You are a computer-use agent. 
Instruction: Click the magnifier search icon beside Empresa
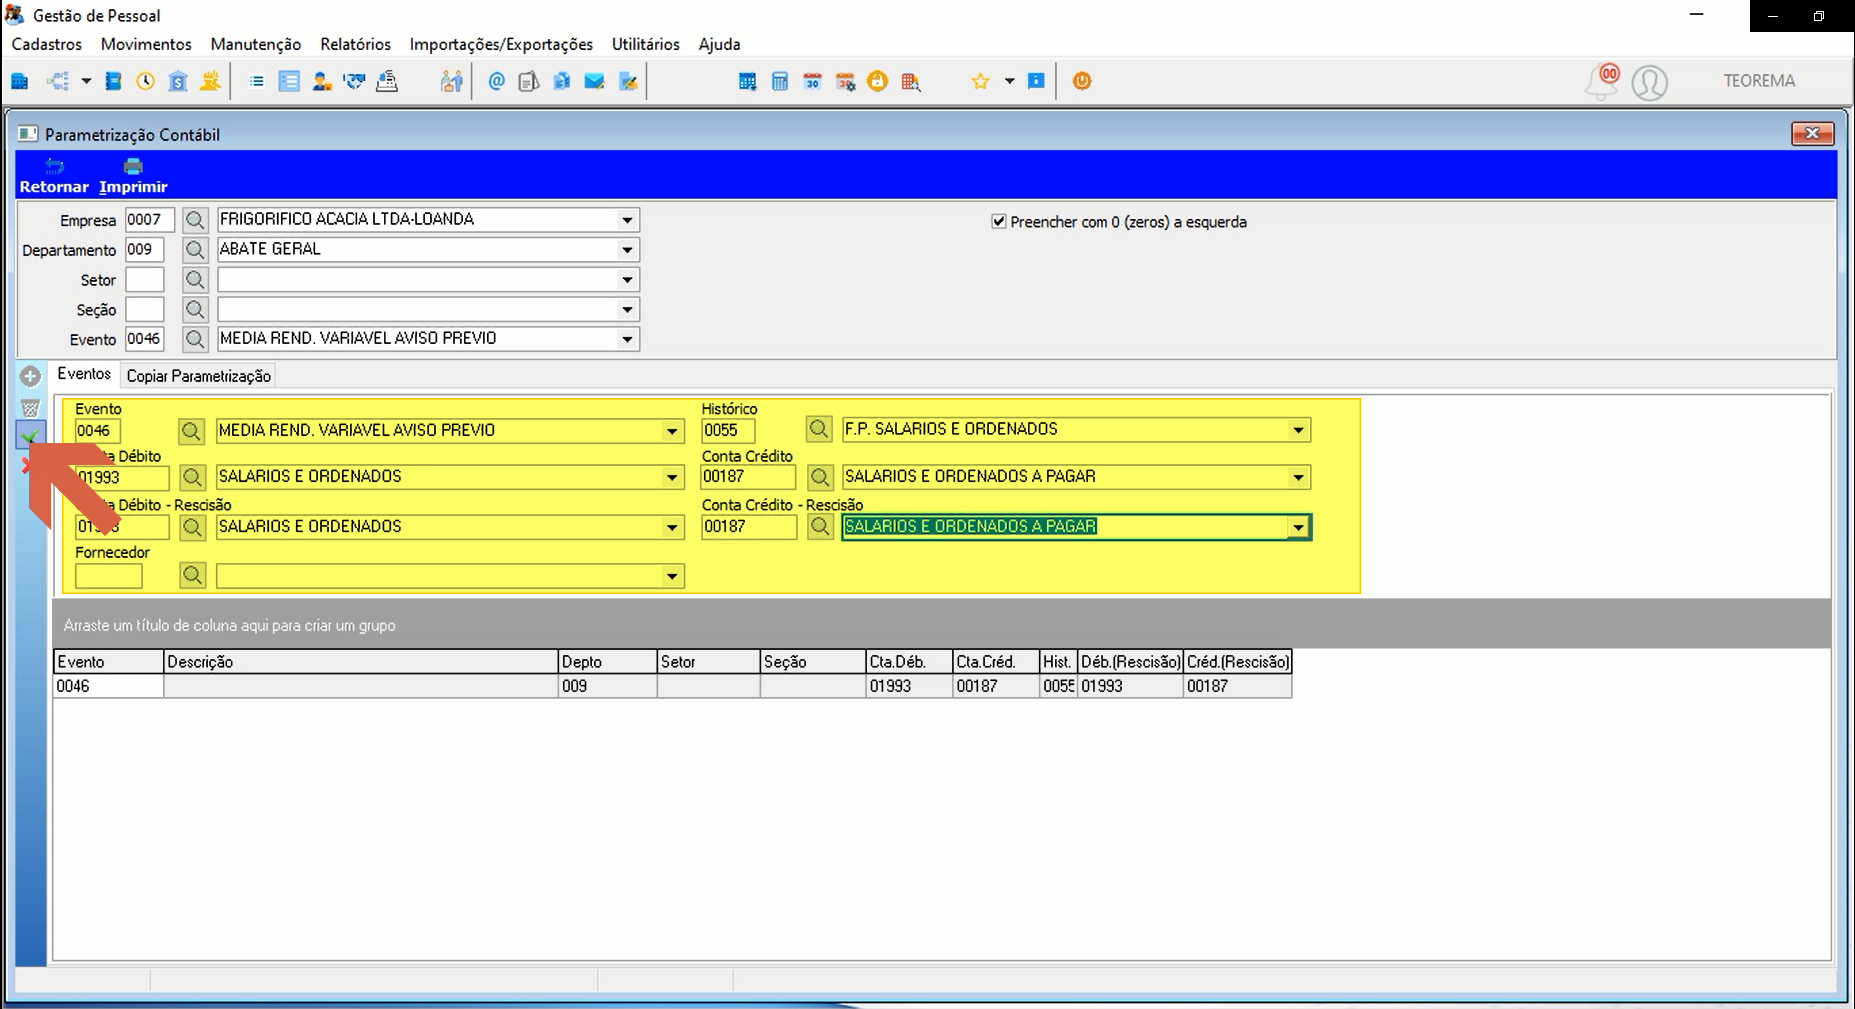coord(195,220)
